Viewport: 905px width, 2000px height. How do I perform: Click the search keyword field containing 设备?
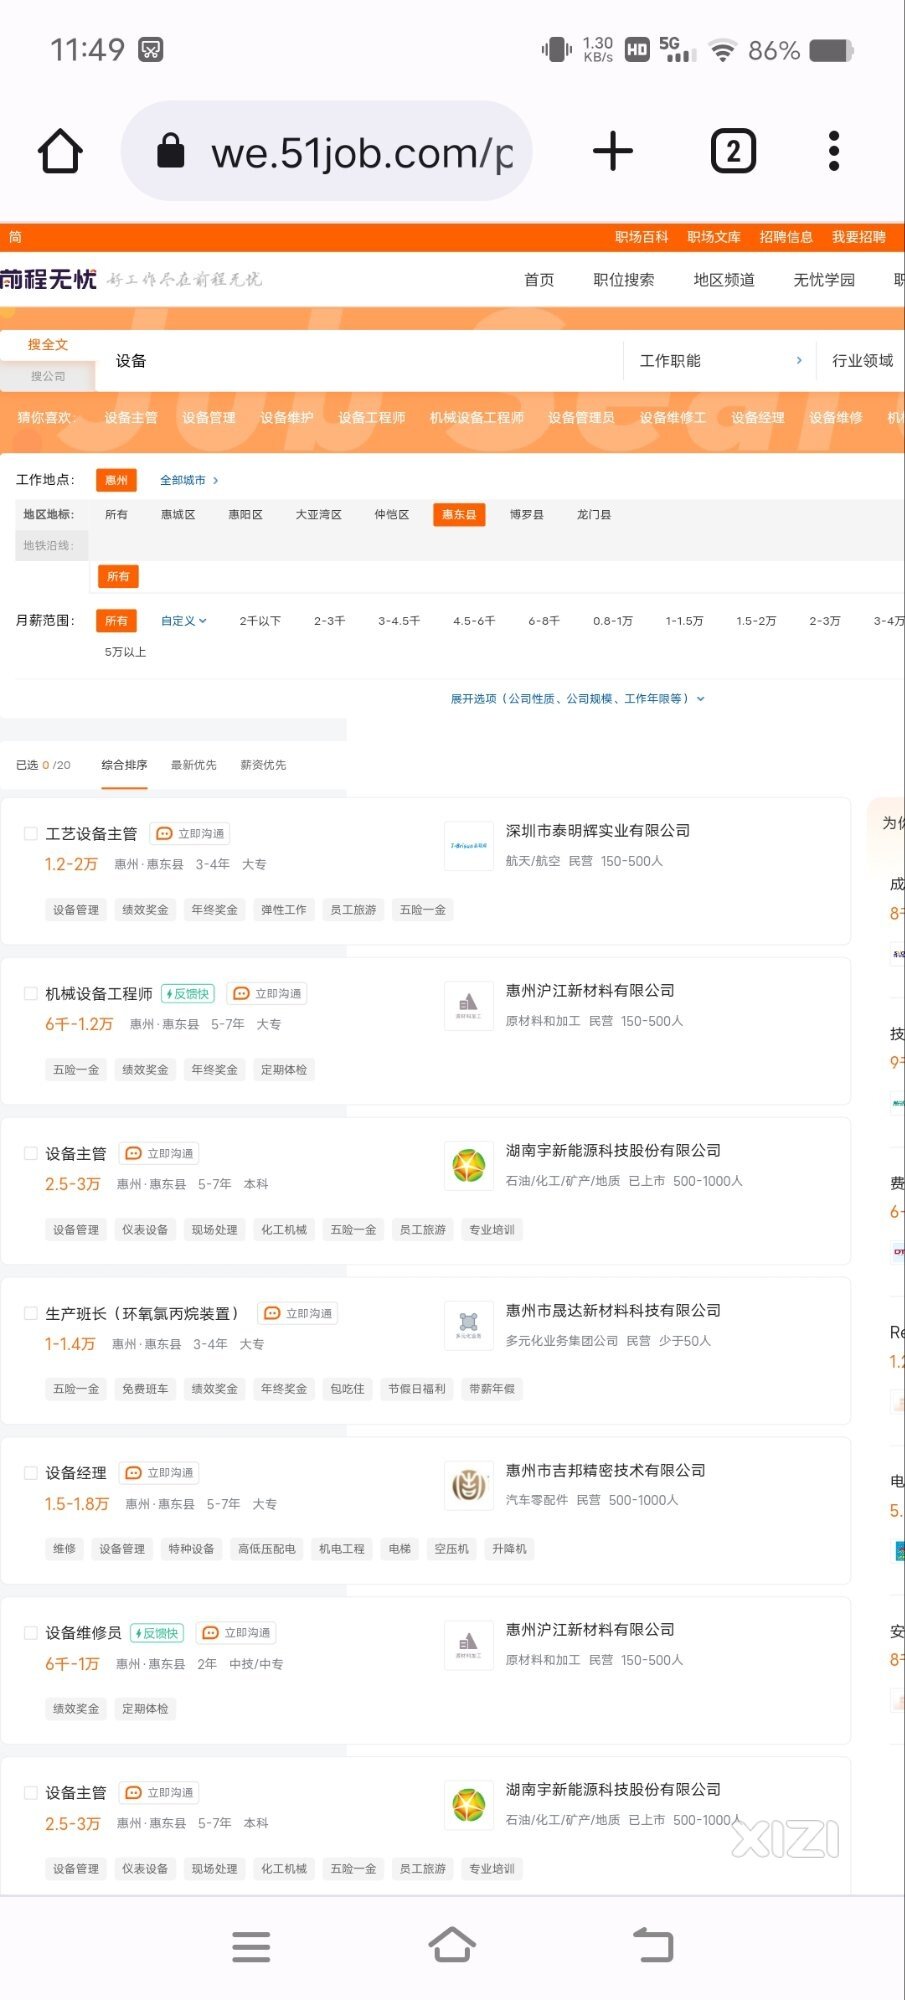pos(360,360)
